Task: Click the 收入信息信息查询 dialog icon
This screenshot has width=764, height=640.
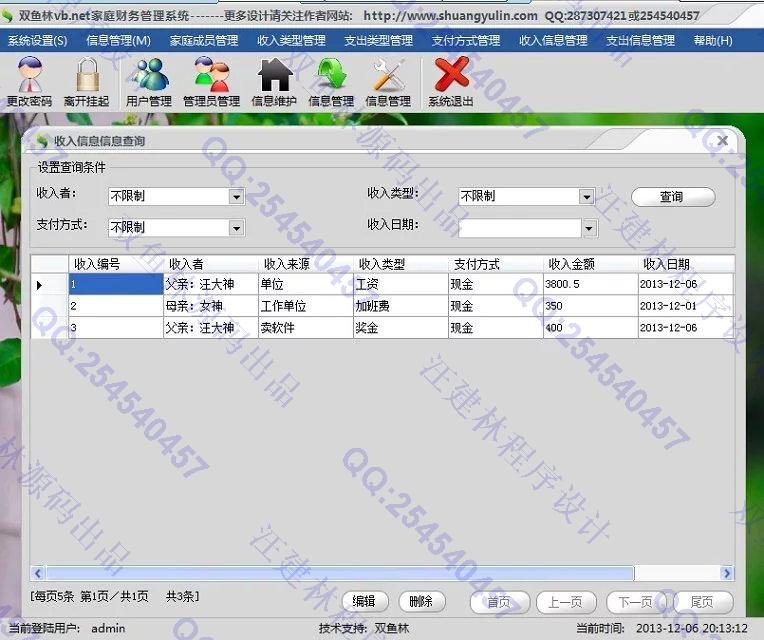Action: tap(42, 141)
